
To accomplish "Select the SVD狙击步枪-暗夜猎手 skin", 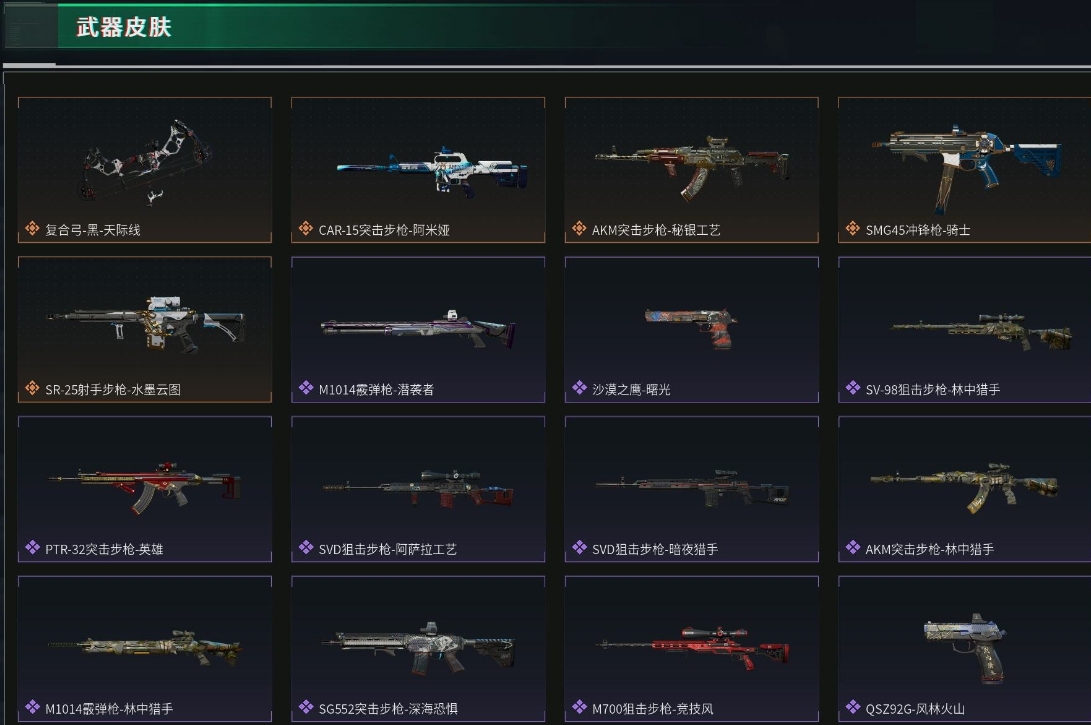I will 692,489.
